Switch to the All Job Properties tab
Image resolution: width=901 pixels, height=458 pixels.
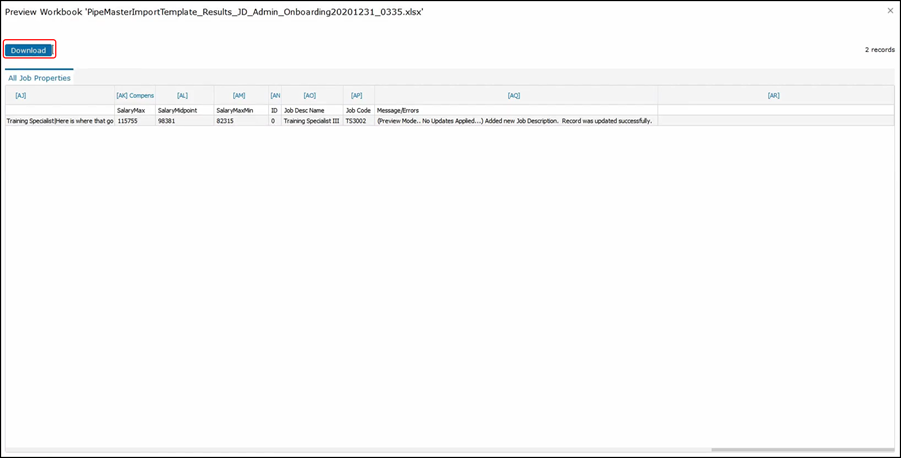pyautogui.click(x=39, y=78)
